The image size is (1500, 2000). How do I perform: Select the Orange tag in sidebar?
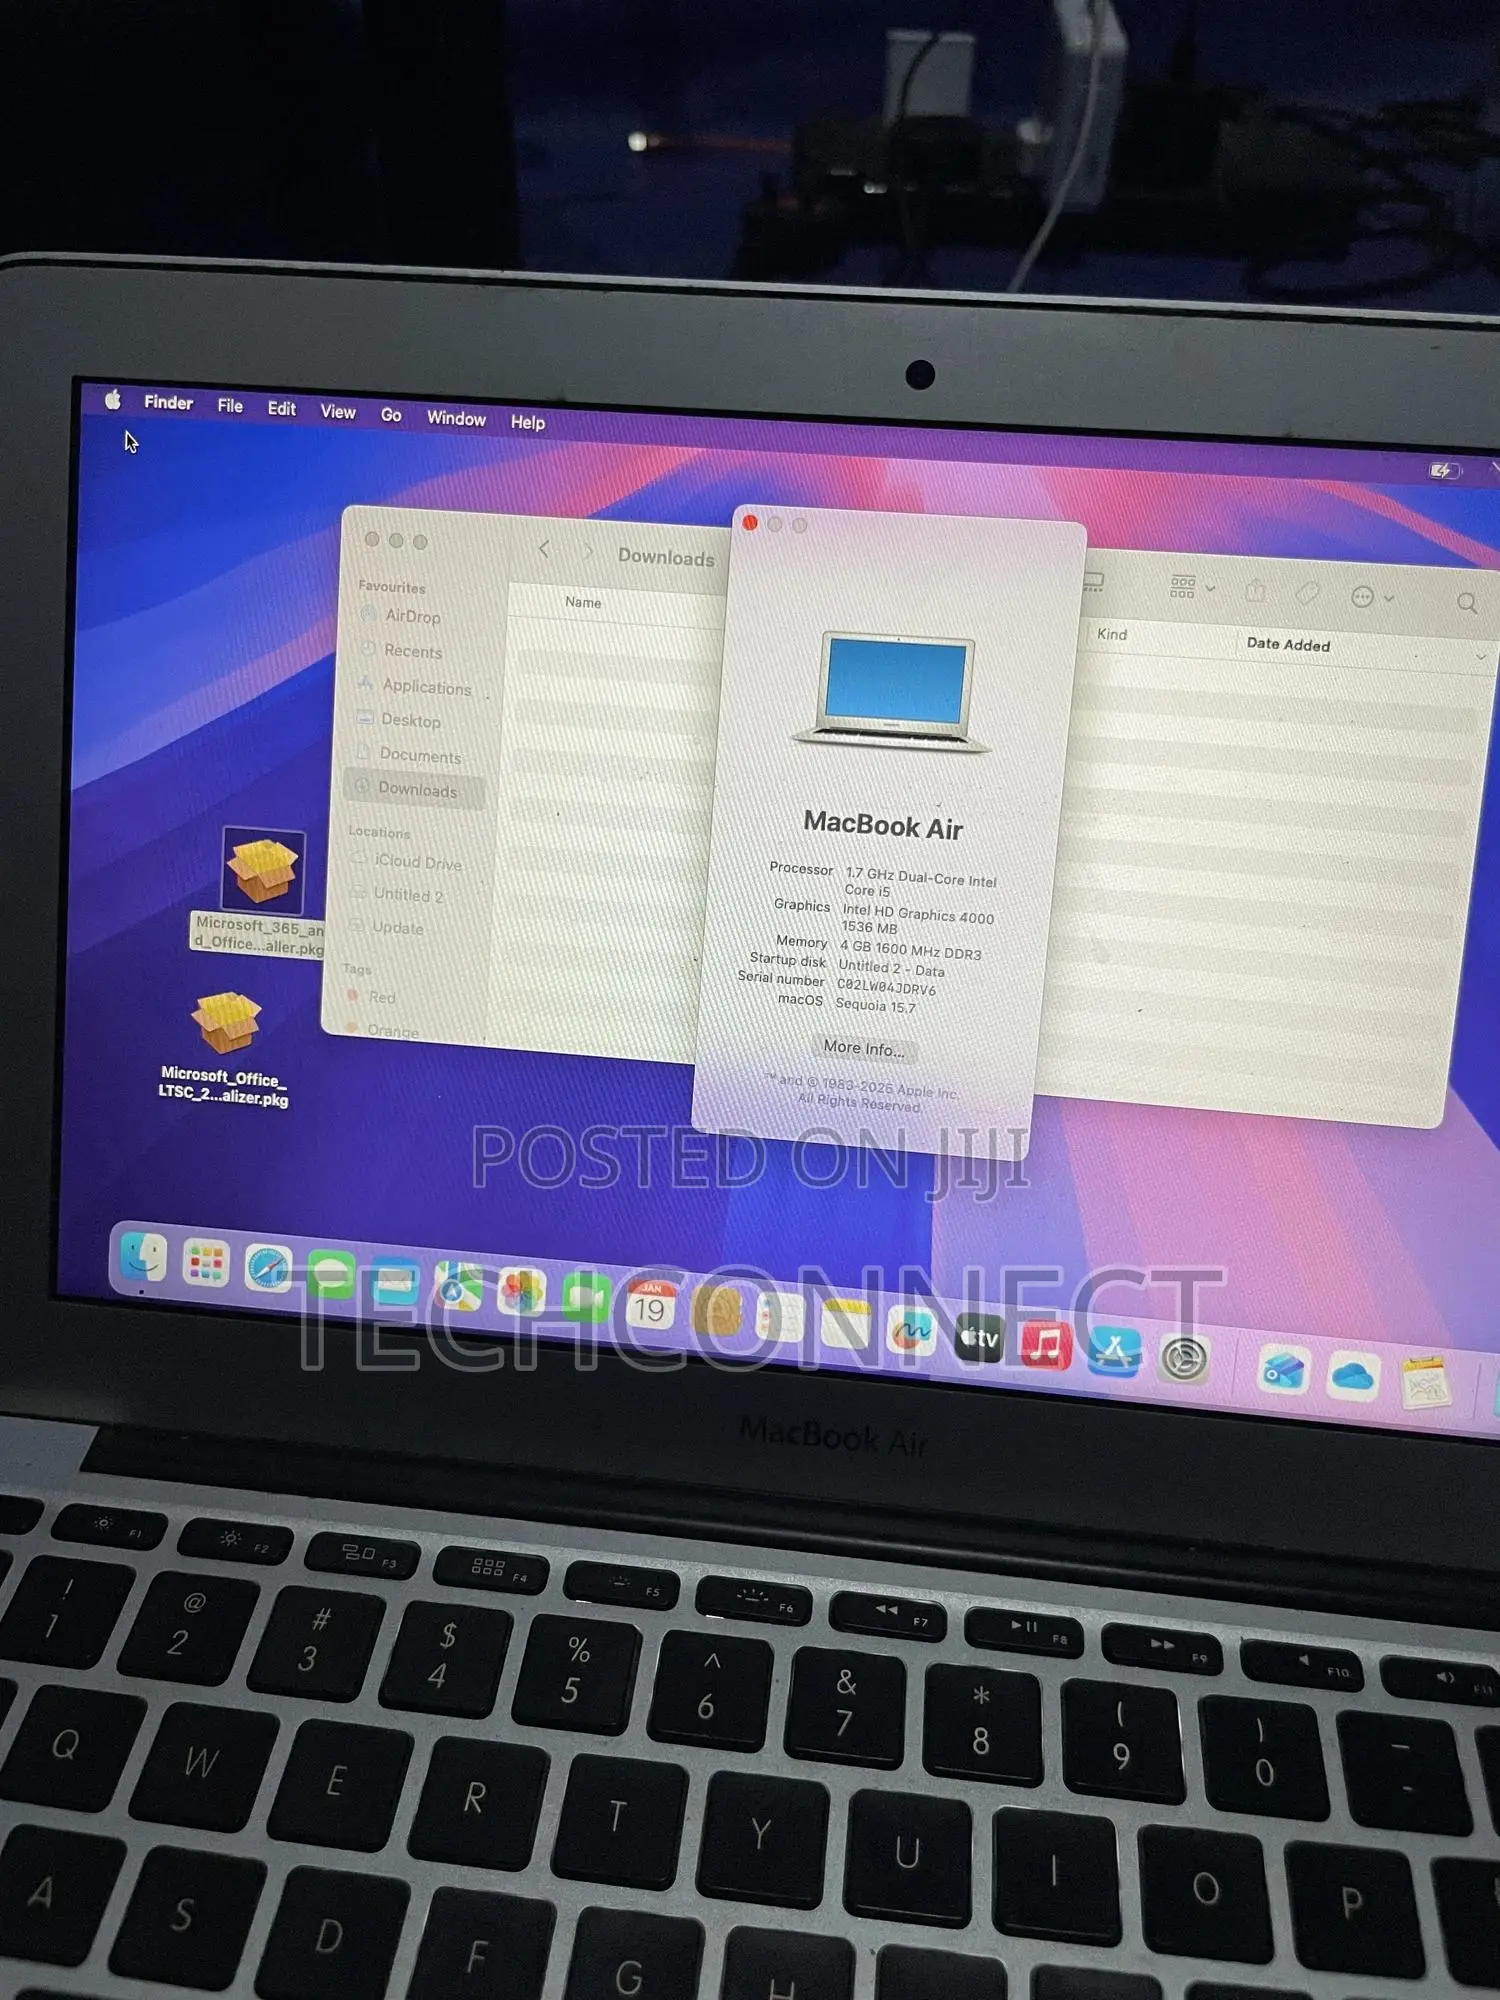pyautogui.click(x=392, y=1030)
